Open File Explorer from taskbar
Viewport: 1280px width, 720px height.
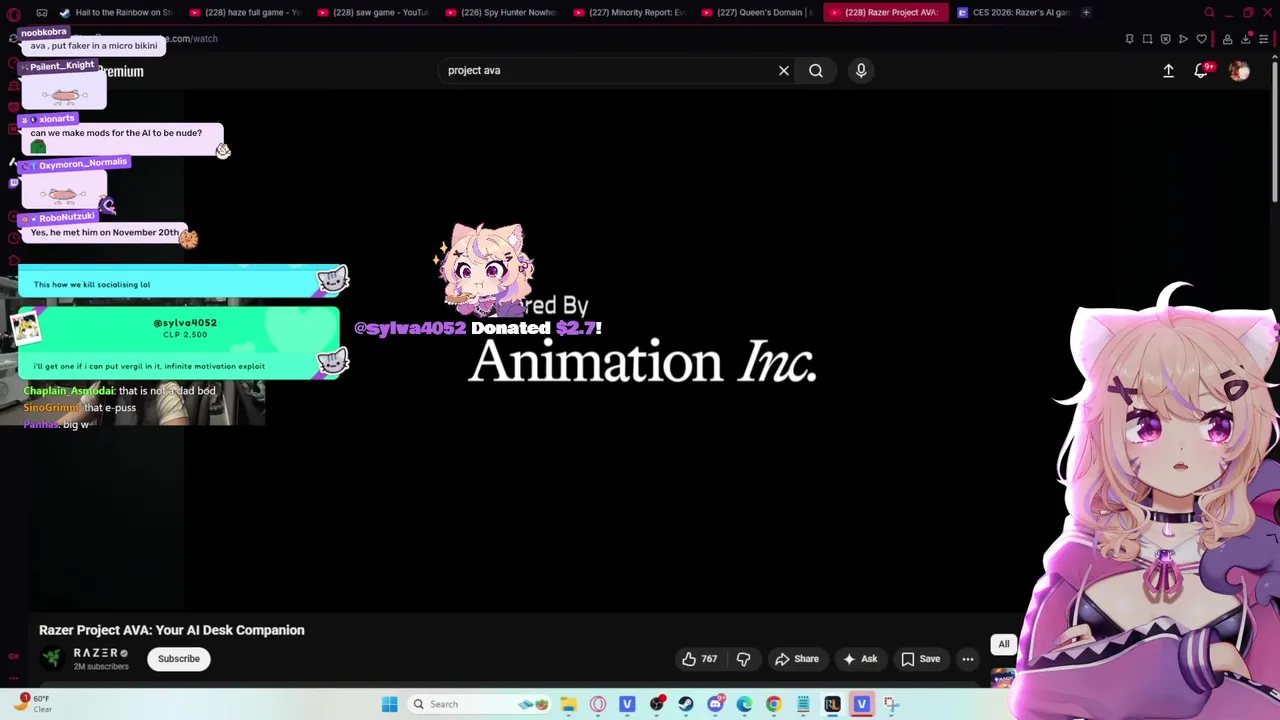click(x=568, y=704)
